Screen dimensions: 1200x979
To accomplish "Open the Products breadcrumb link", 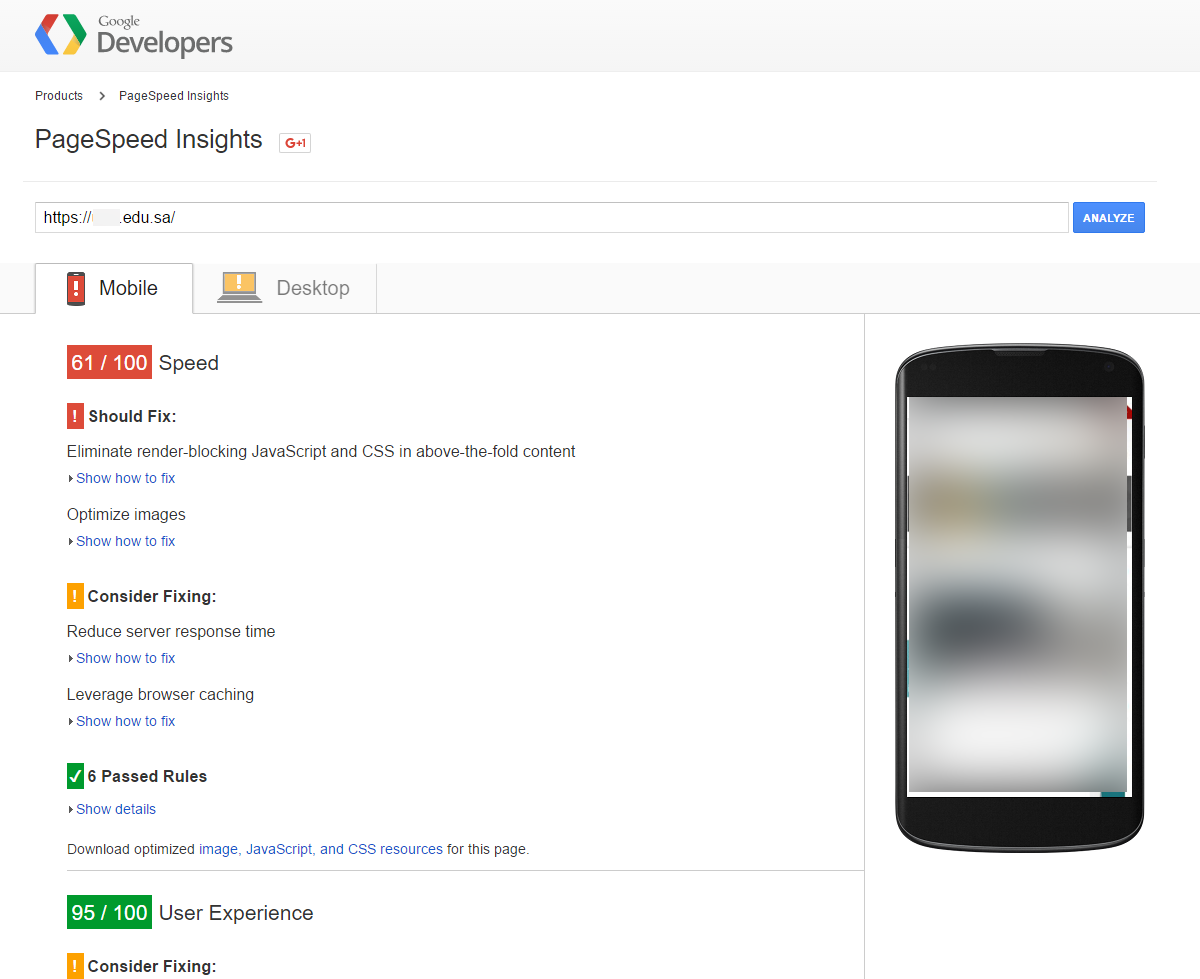I will pyautogui.click(x=59, y=96).
